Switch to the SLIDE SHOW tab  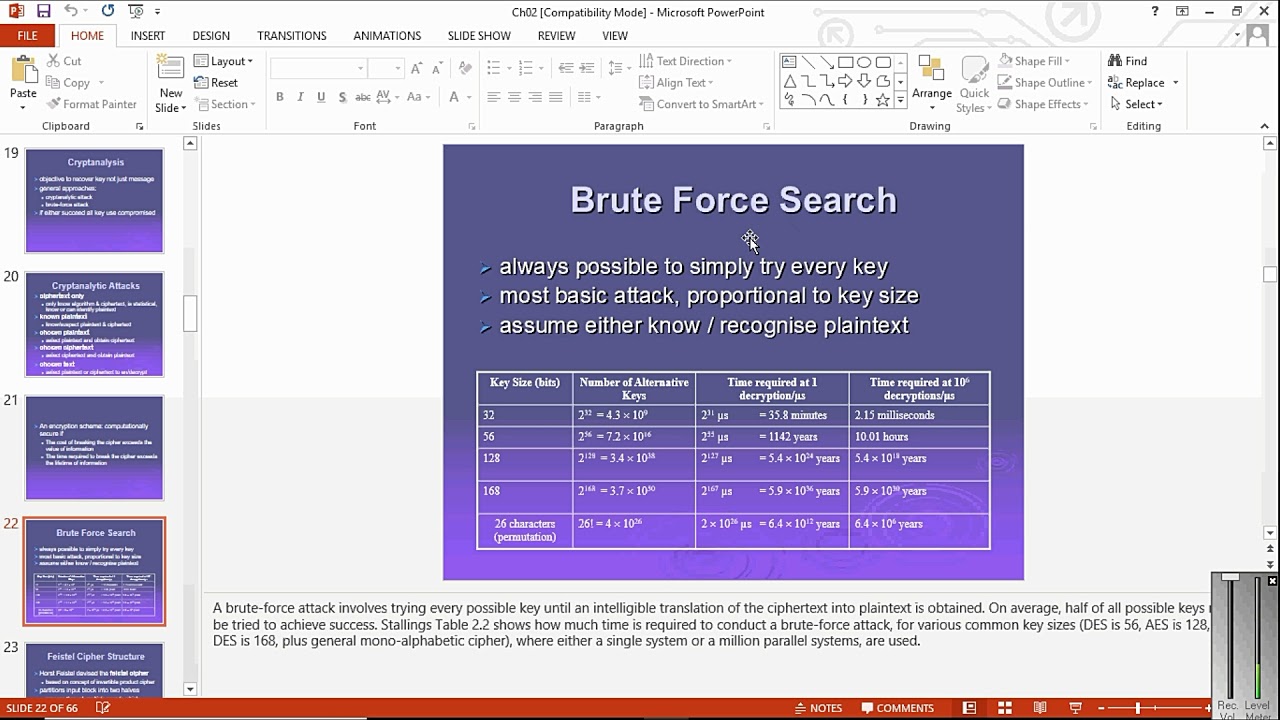click(479, 36)
